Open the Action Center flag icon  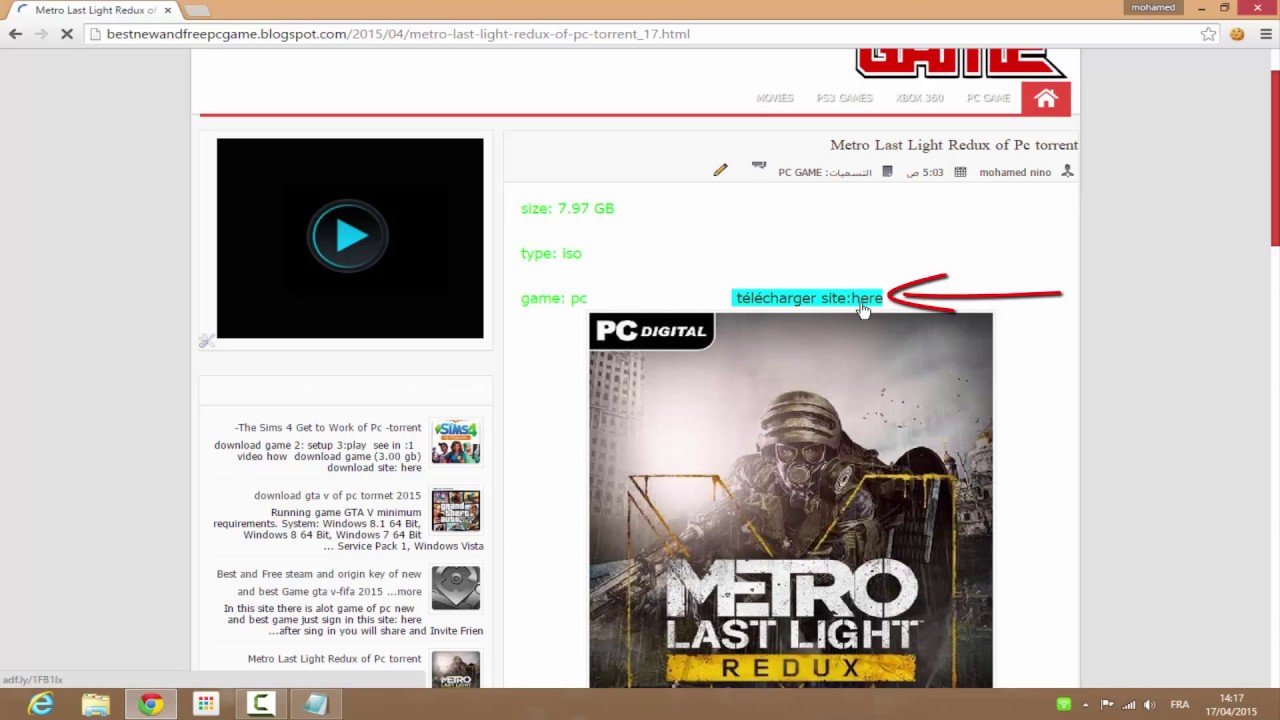pos(1107,704)
